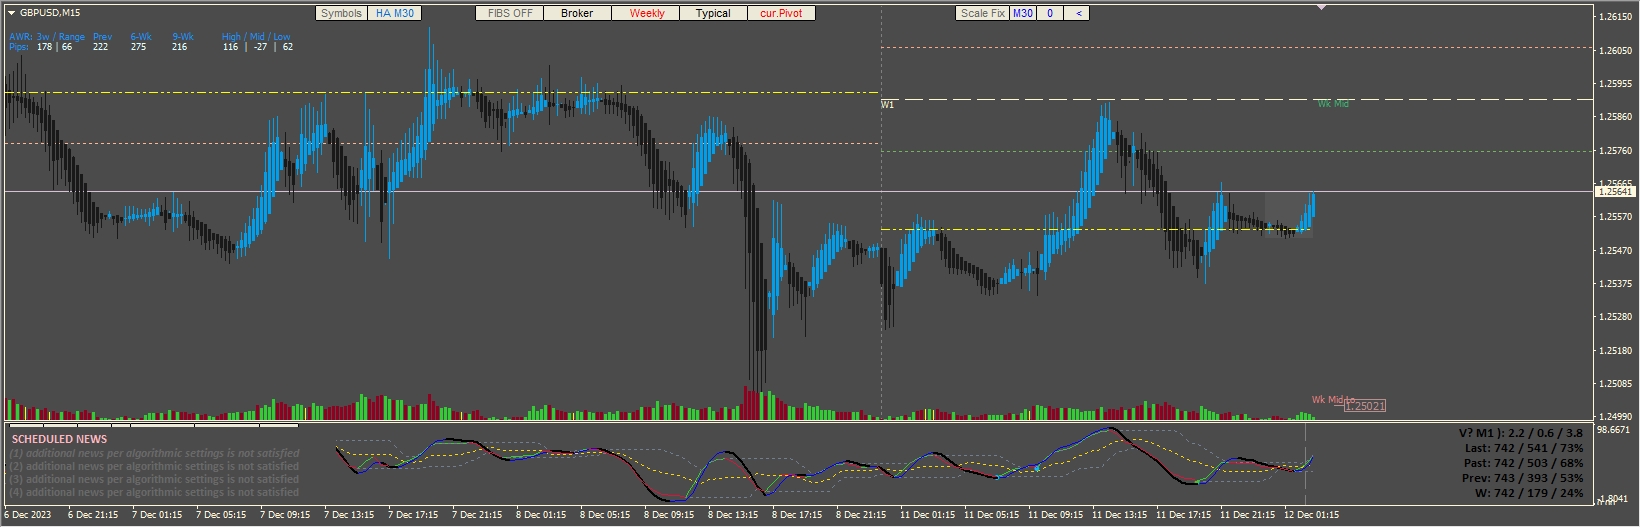Click the 98.6671 indicator scale value
The width and height of the screenshot is (1641, 528).
click(x=1614, y=430)
